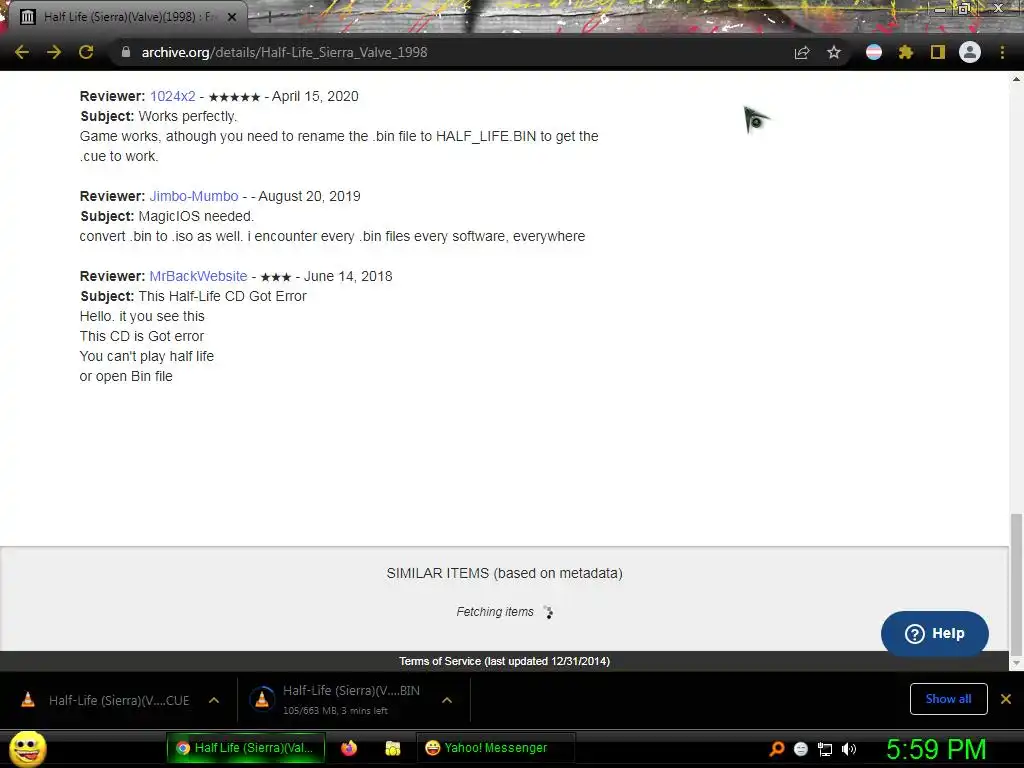Click 'MagicIOS needed.' subject text

click(196, 216)
